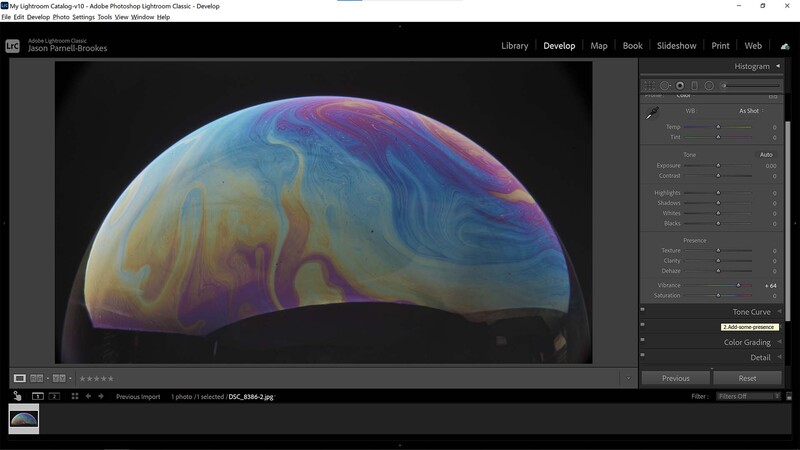Toggle switch on the tooltip-covered panel
Screen dimensions: 800x450
click(643, 324)
